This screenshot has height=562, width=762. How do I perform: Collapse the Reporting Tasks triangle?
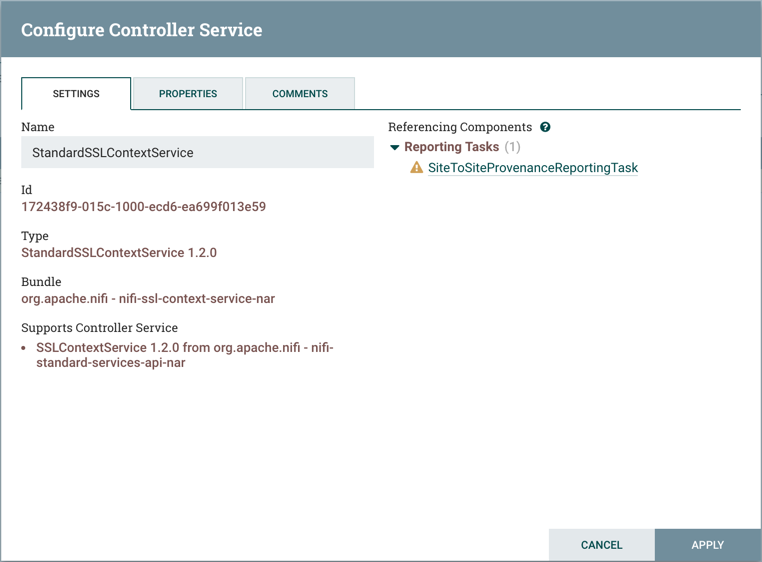click(395, 147)
